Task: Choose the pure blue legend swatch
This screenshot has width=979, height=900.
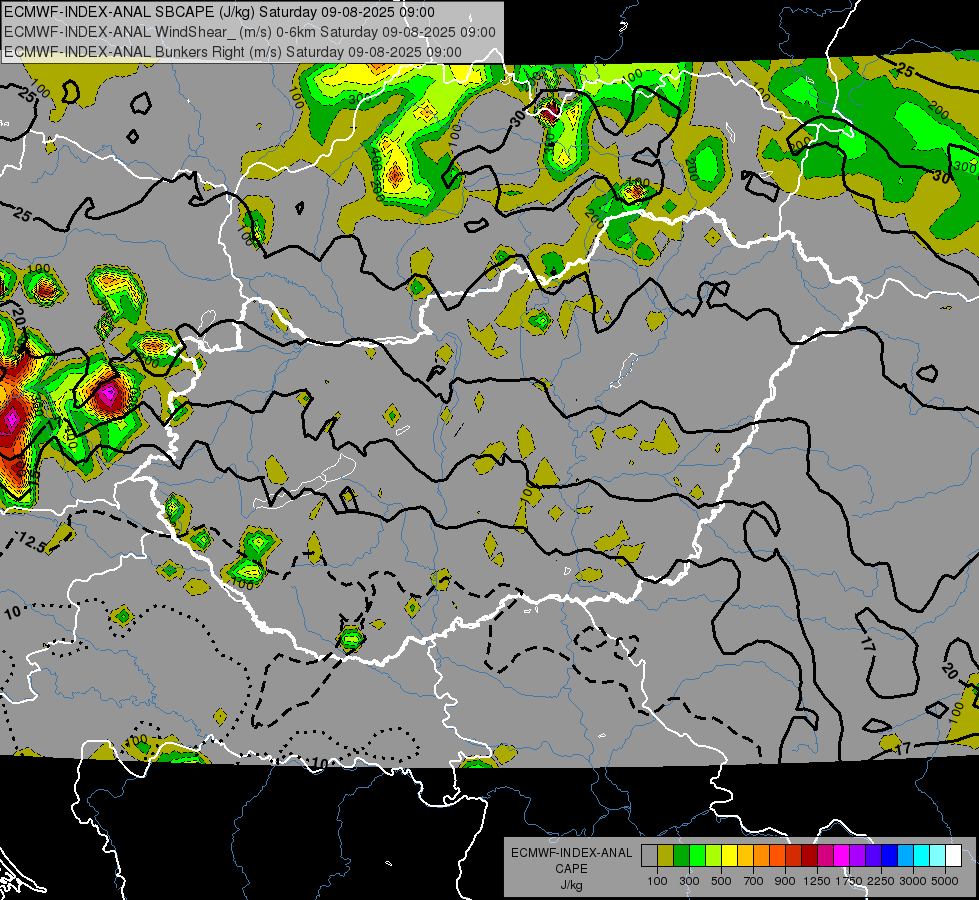Action: (x=890, y=856)
